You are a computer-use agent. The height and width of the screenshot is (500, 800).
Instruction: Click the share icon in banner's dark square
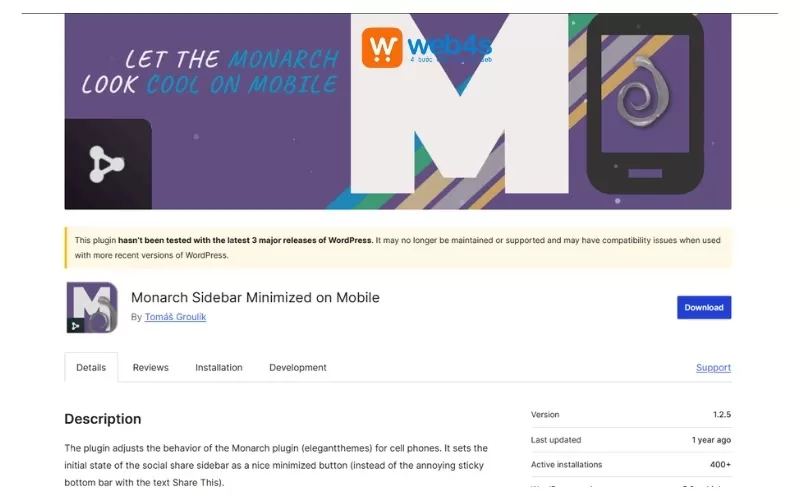106,164
